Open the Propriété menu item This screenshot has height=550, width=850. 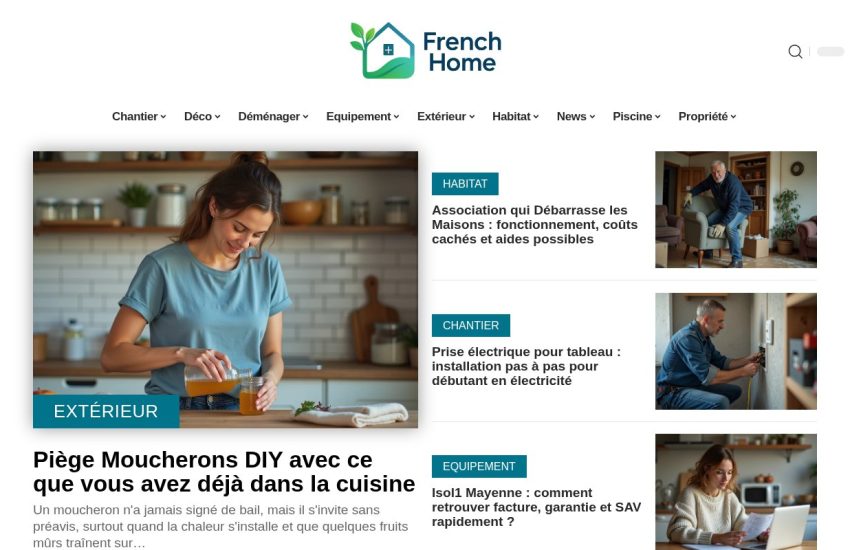[x=707, y=117]
